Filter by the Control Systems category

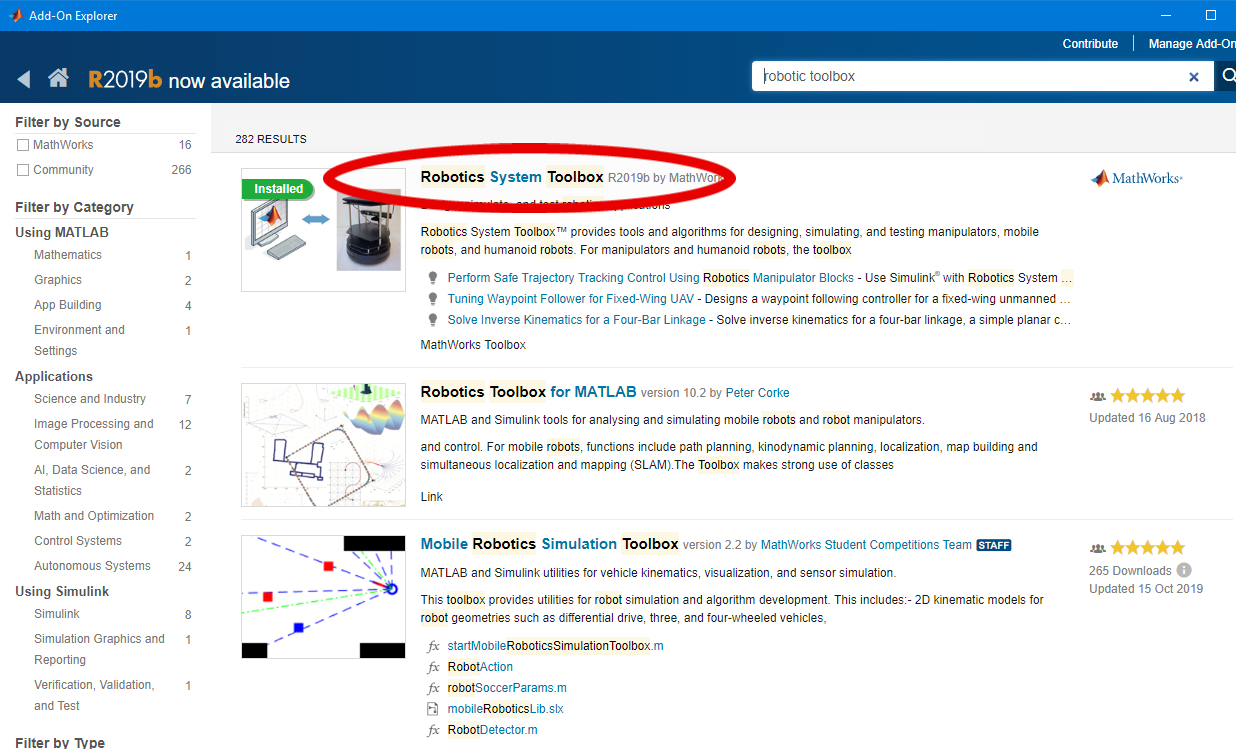pos(78,541)
